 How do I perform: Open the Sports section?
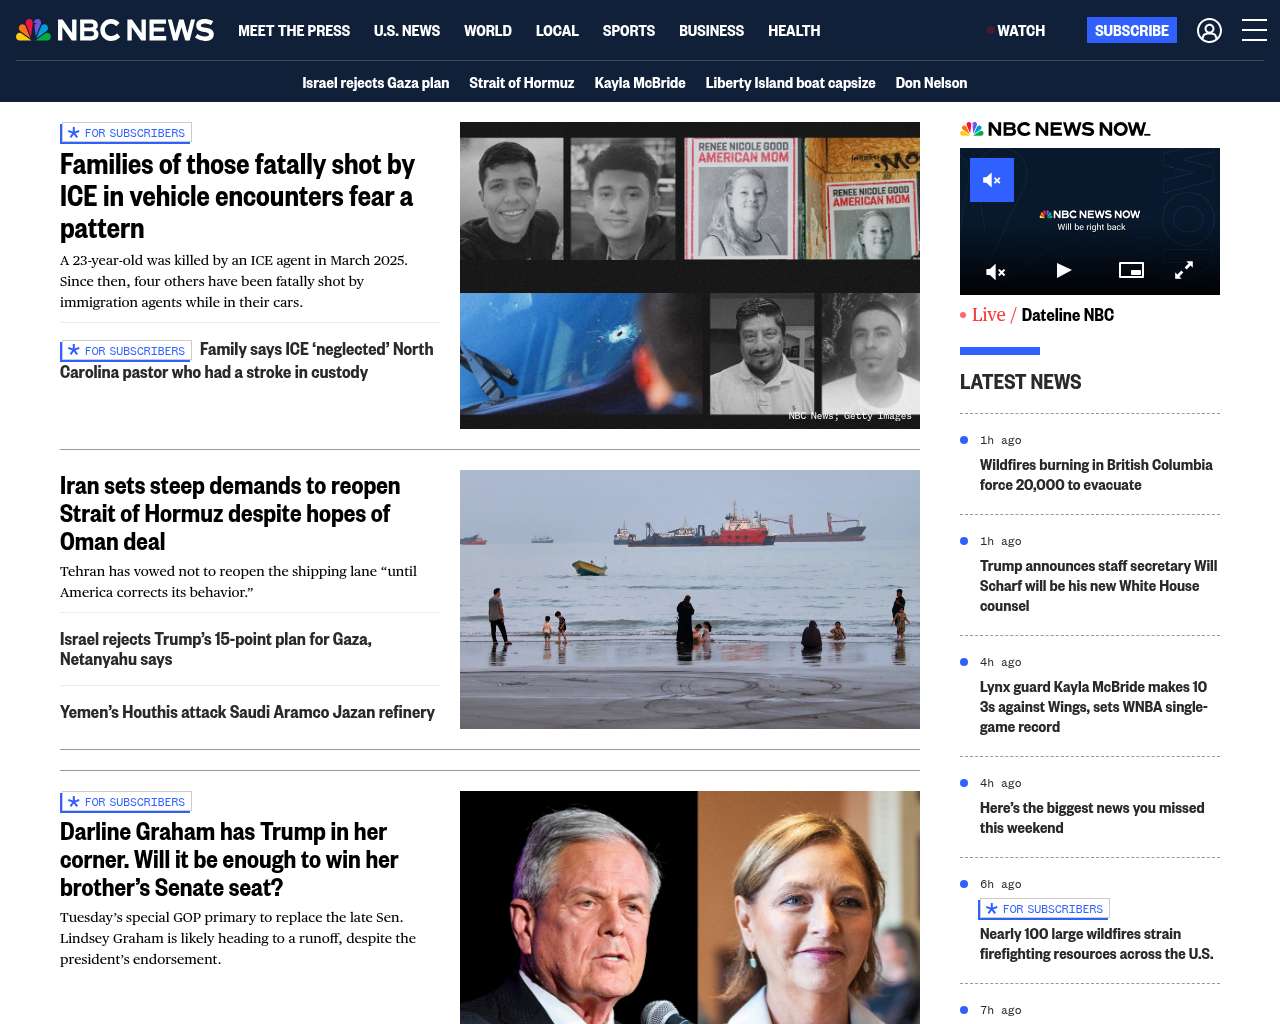[629, 31]
